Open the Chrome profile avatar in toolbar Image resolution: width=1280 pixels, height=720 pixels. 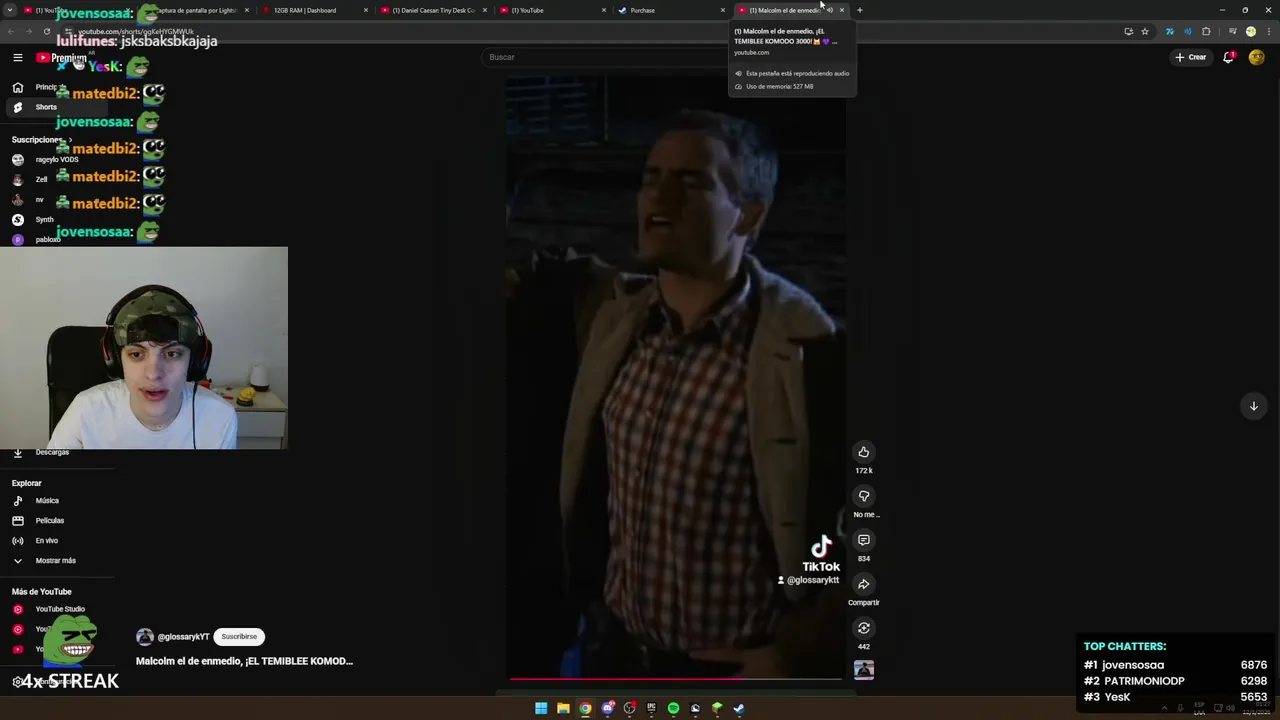(x=1250, y=31)
